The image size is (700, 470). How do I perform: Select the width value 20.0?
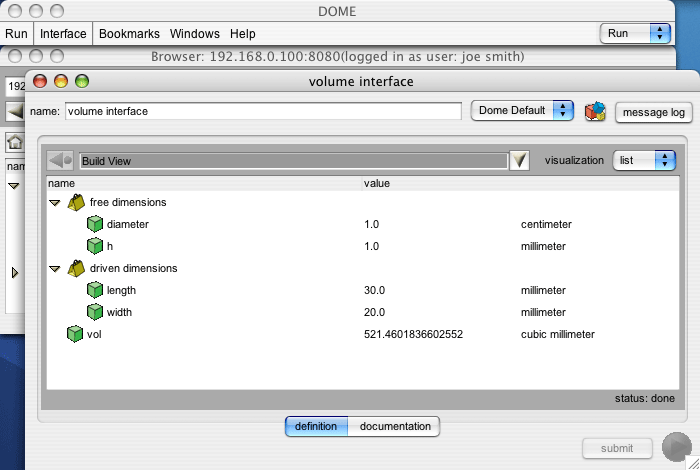click(x=374, y=312)
